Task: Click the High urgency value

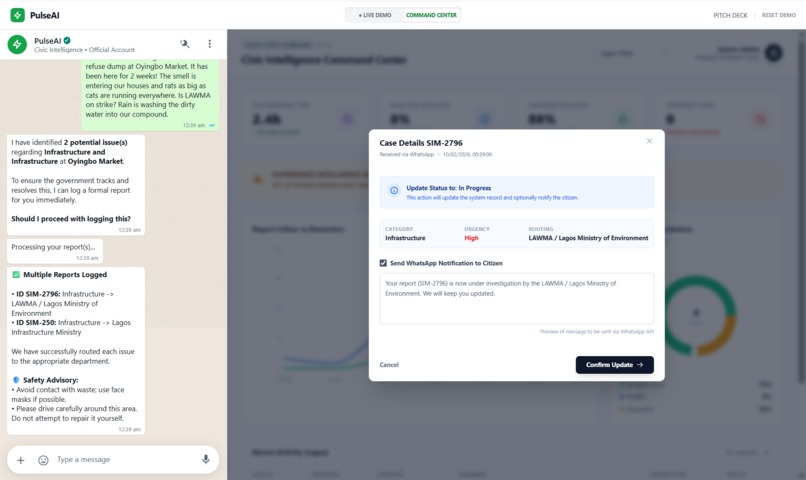Action: pyautogui.click(x=471, y=238)
